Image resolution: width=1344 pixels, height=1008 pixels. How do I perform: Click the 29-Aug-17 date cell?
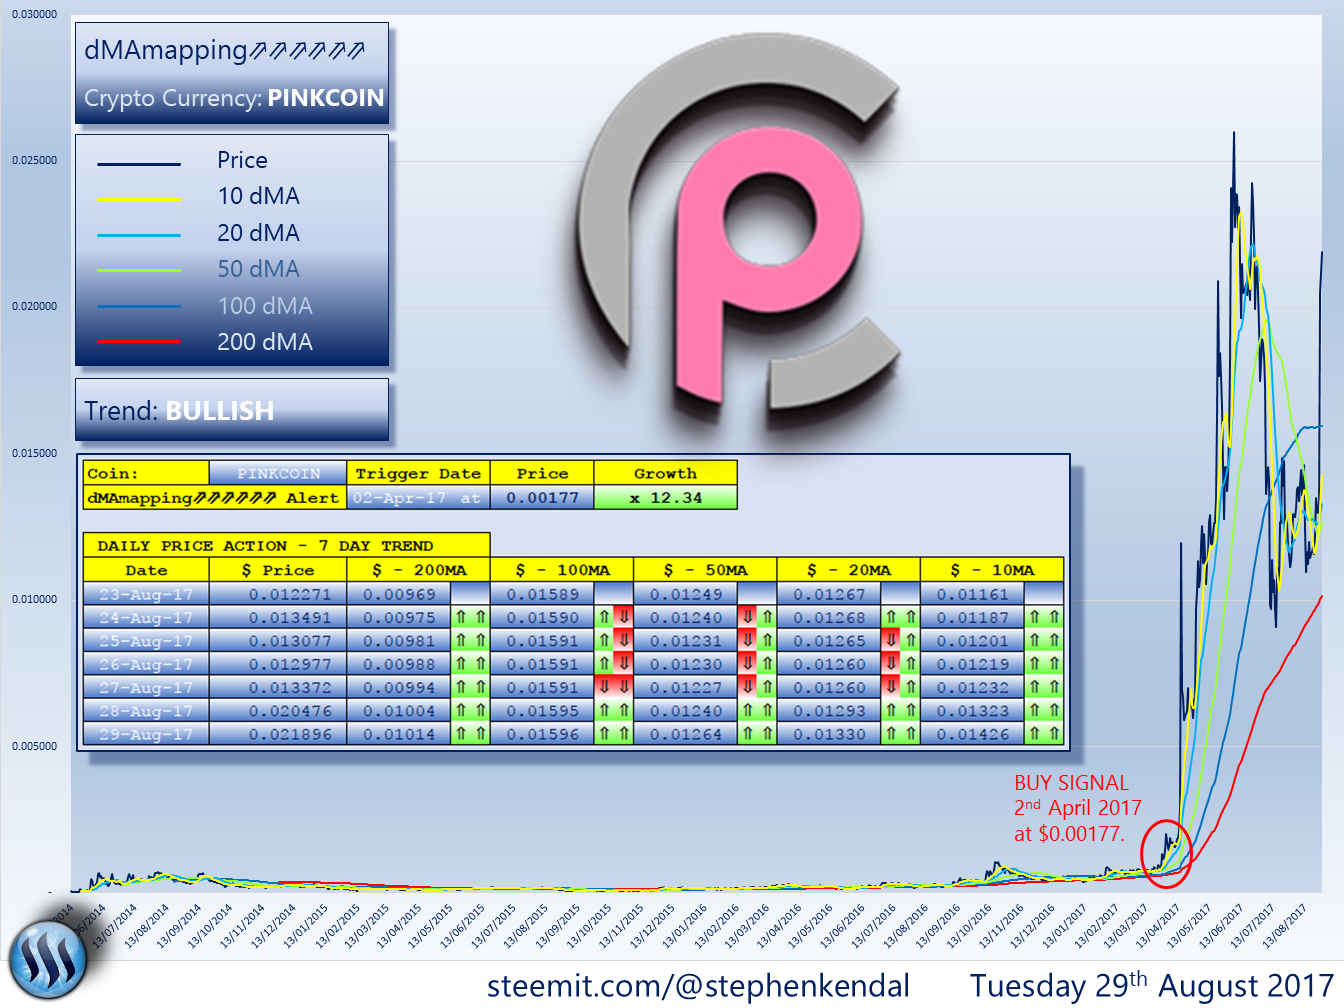coord(146,734)
